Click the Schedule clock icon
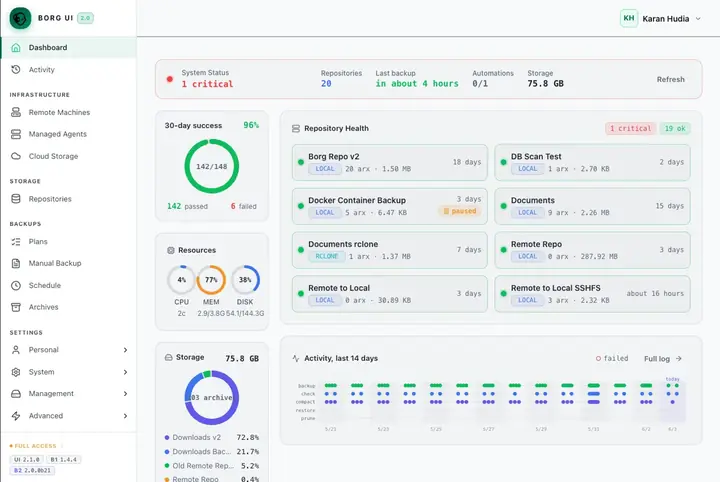The width and height of the screenshot is (720, 482). click(16, 286)
